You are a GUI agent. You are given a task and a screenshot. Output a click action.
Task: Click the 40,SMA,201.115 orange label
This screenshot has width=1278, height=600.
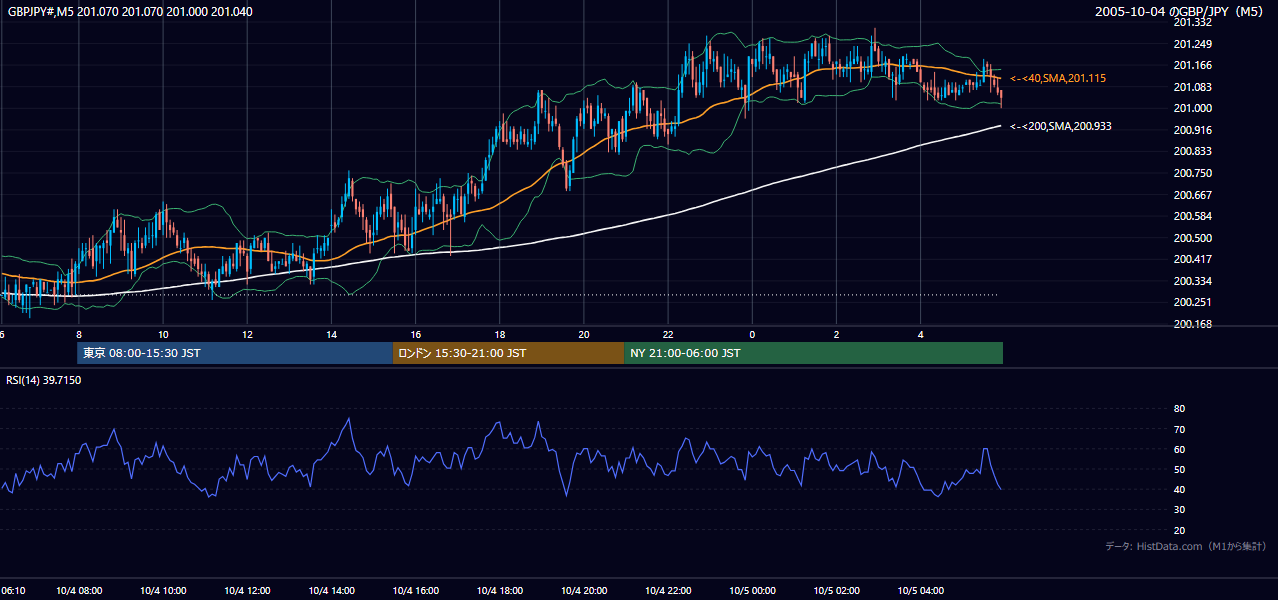point(1058,78)
